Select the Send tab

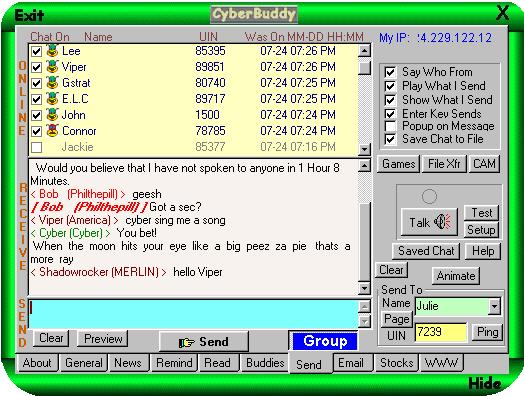click(309, 364)
